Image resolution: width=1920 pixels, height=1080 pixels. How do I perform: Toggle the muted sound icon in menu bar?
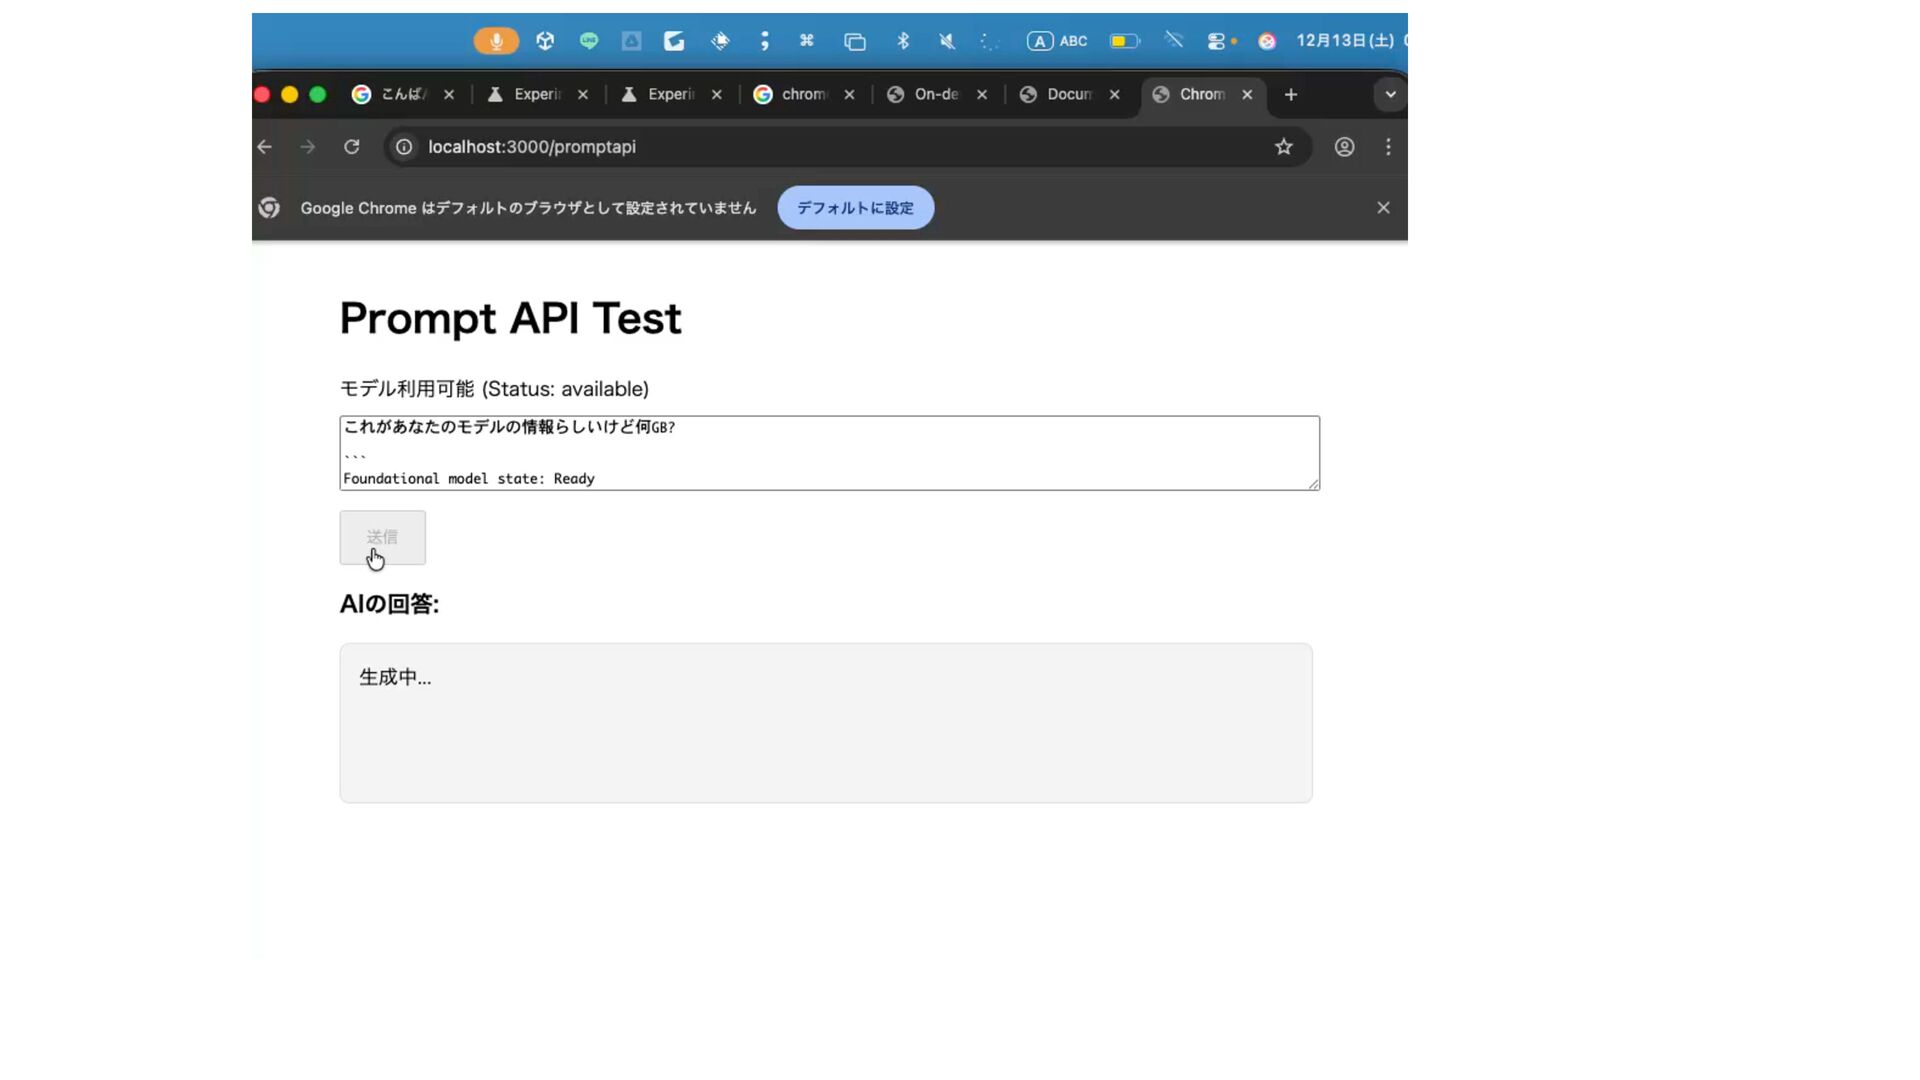(x=947, y=41)
